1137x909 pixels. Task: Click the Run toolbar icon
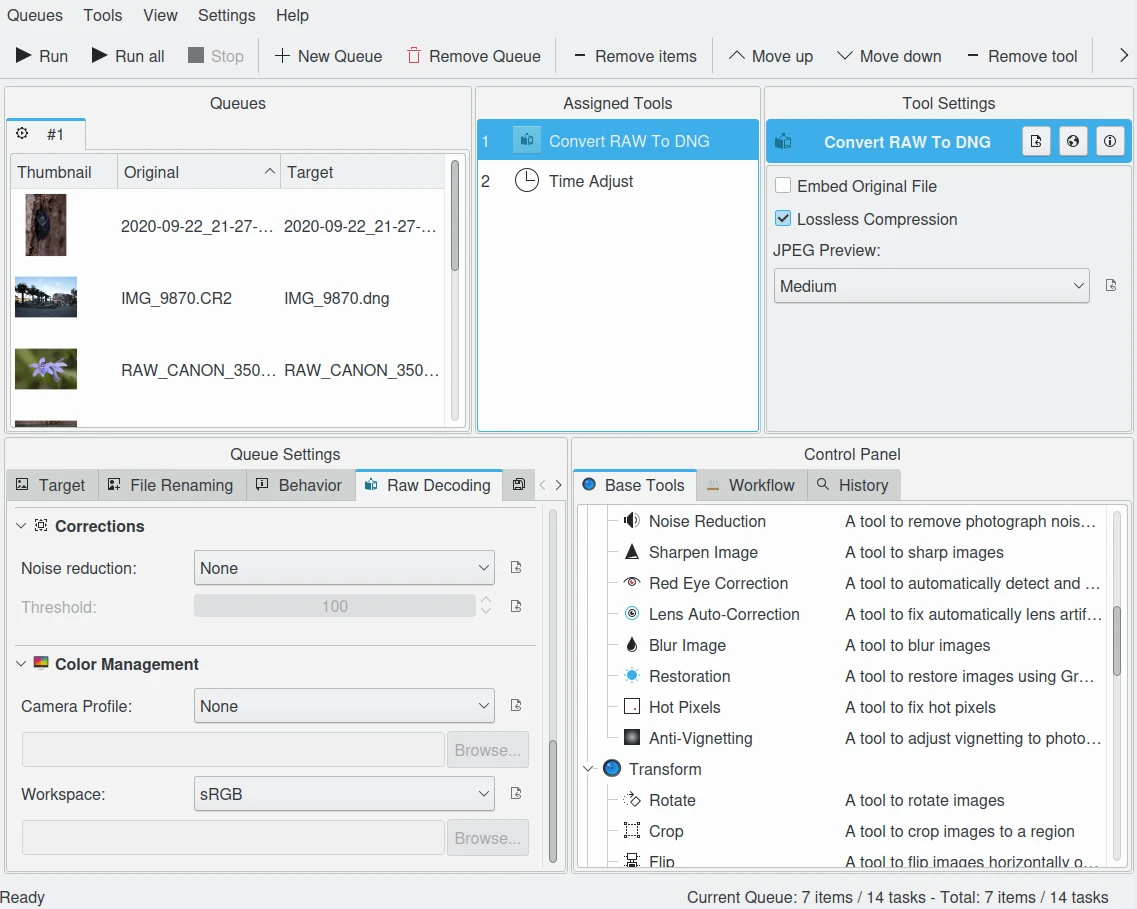24,56
